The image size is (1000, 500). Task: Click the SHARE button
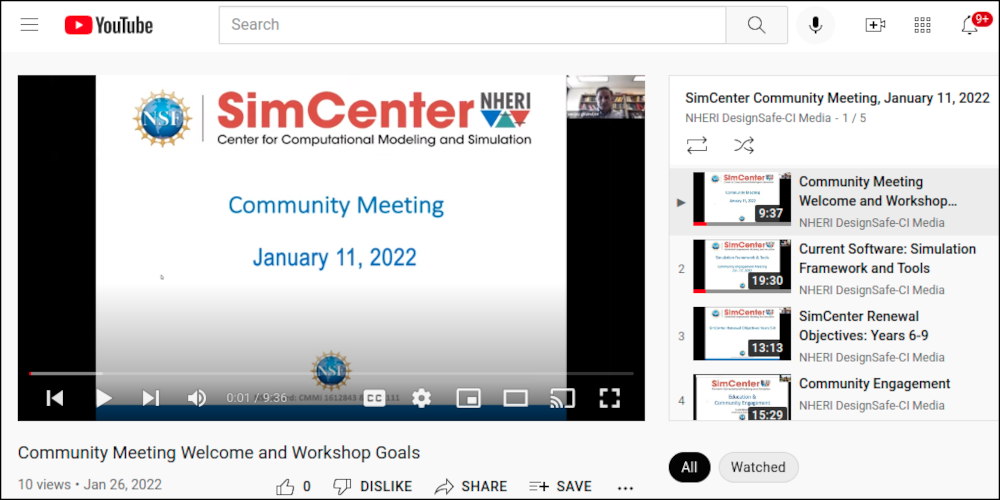pyautogui.click(x=470, y=487)
